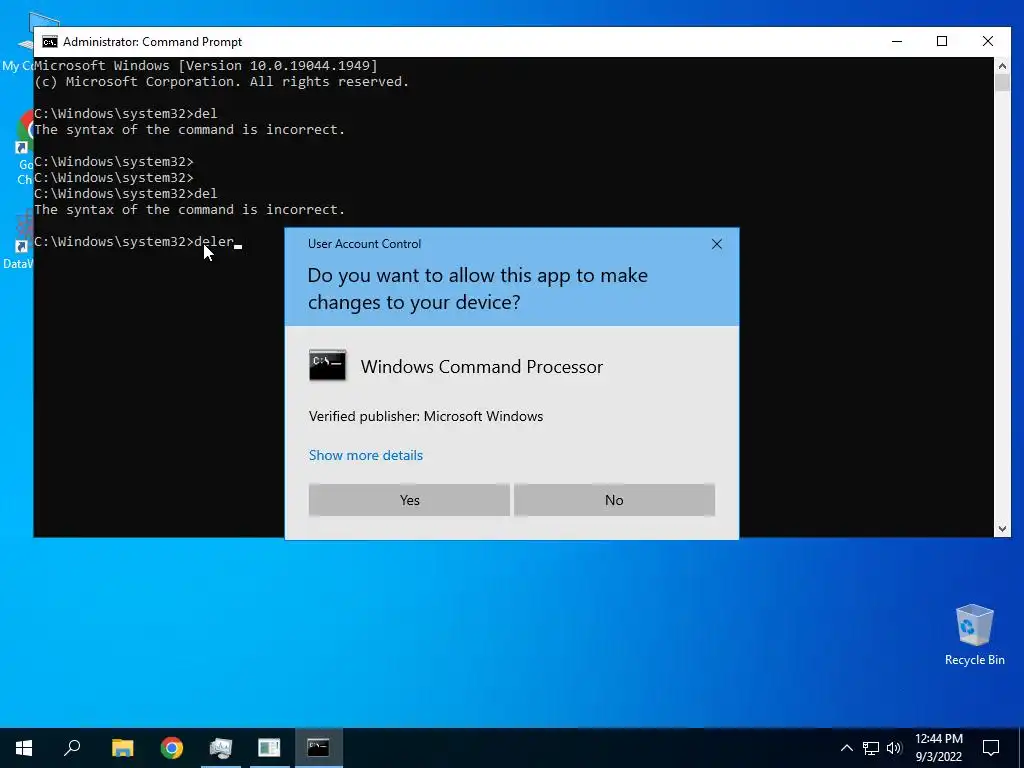This screenshot has width=1024, height=768.
Task: Click the Microsoft Windows version line
Action: 206,65
